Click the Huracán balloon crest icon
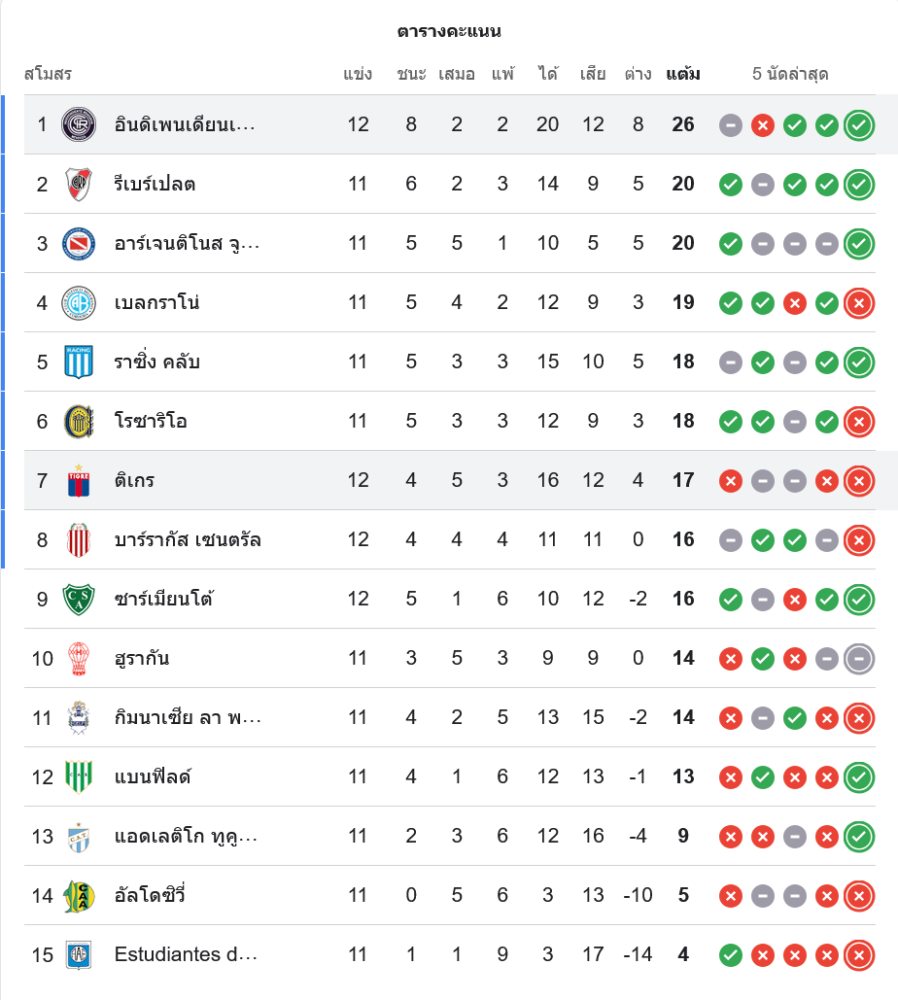The image size is (898, 1000). 78,658
